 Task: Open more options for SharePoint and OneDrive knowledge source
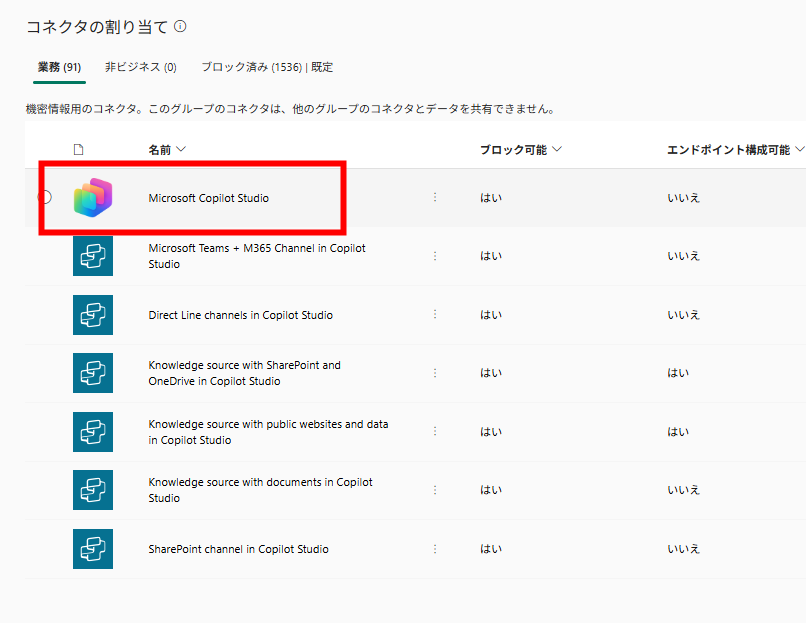pos(435,373)
